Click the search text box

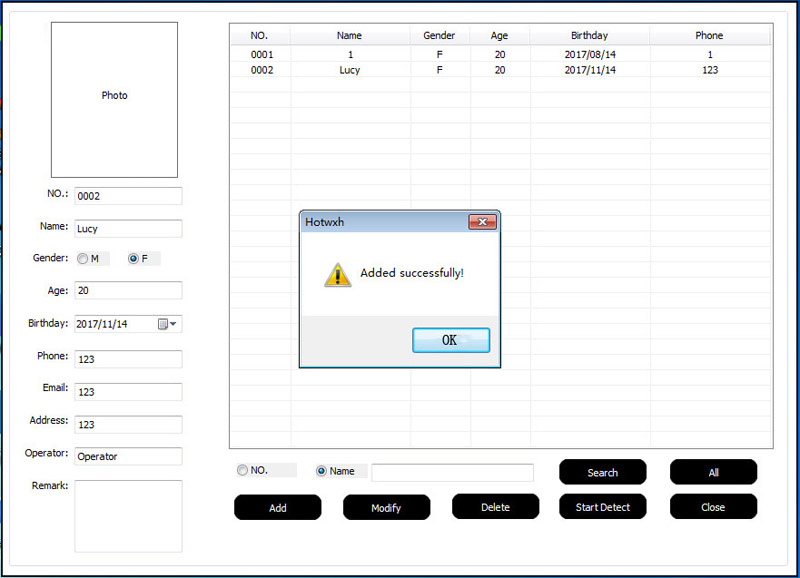(x=453, y=472)
